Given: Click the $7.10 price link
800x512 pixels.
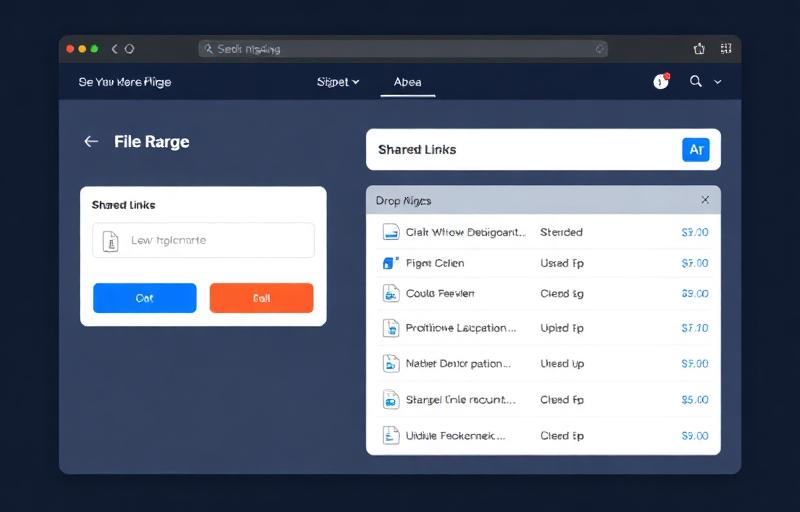Looking at the screenshot, I should tap(695, 328).
